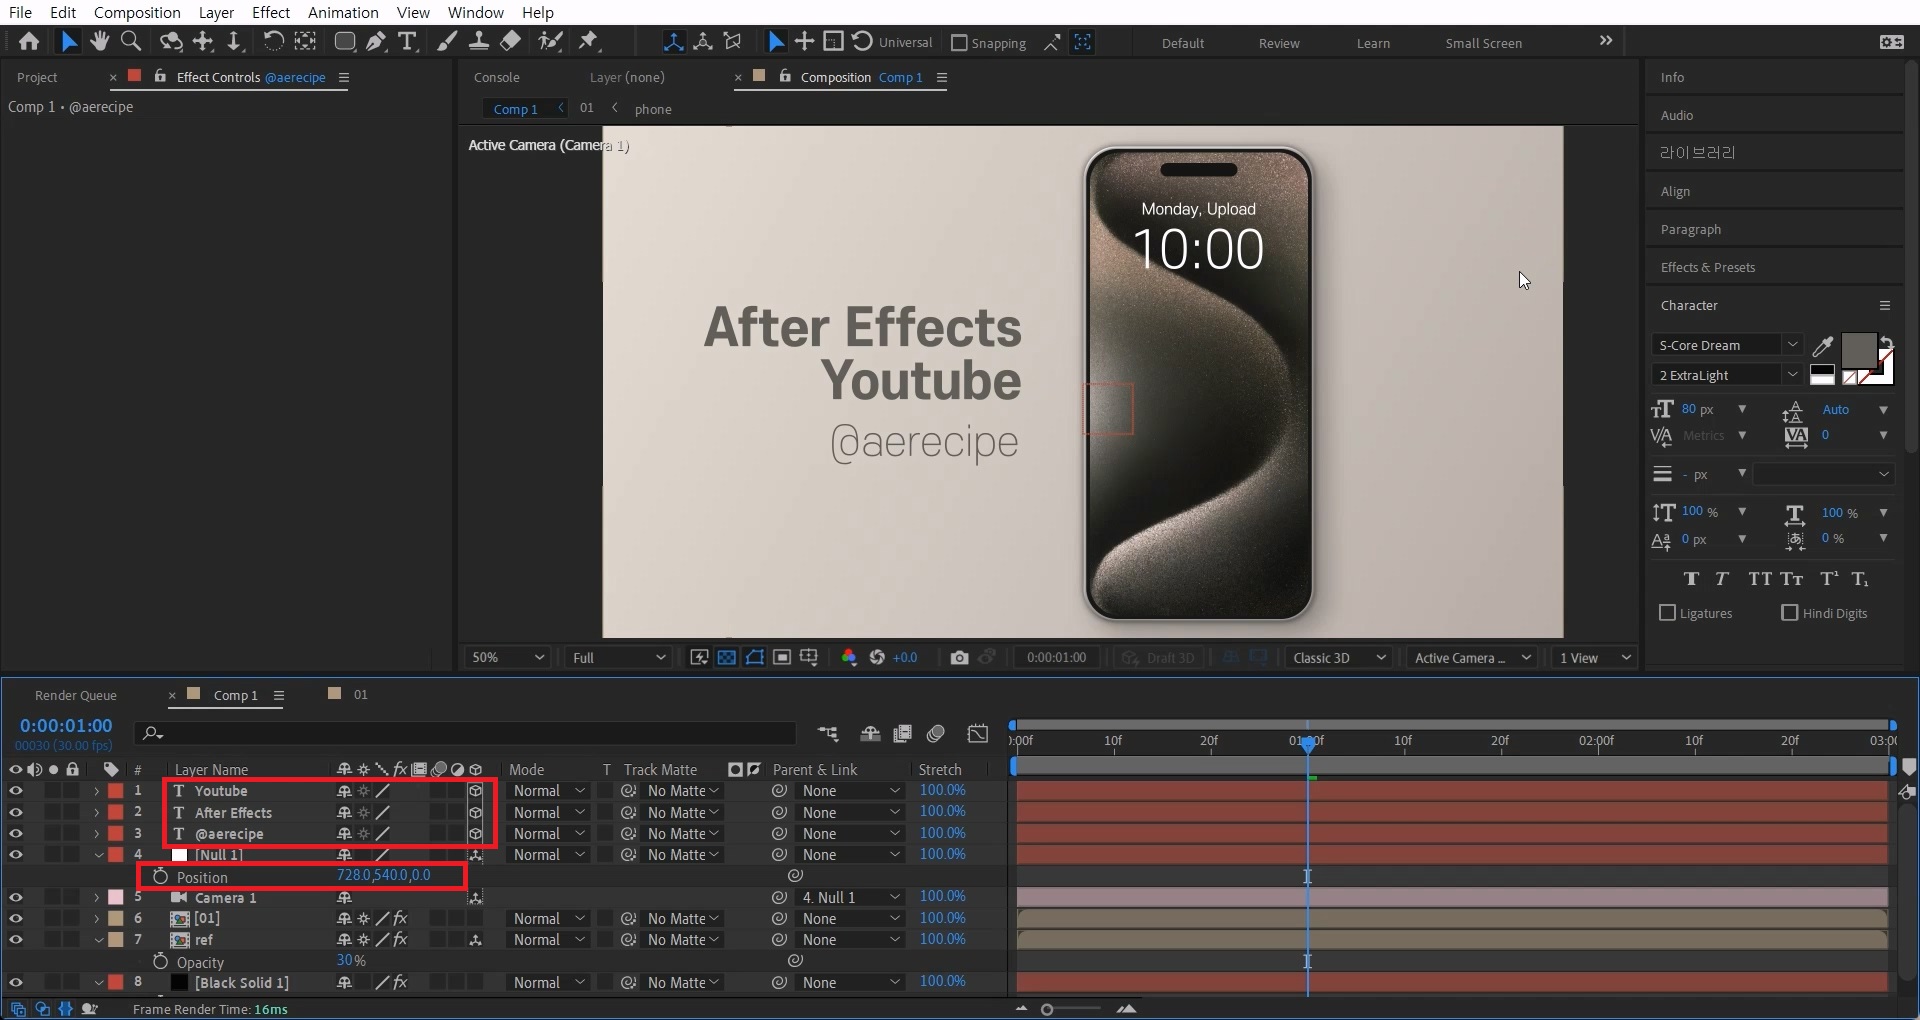Image resolution: width=1920 pixels, height=1020 pixels.
Task: Select the Hand tool
Action: (x=99, y=41)
